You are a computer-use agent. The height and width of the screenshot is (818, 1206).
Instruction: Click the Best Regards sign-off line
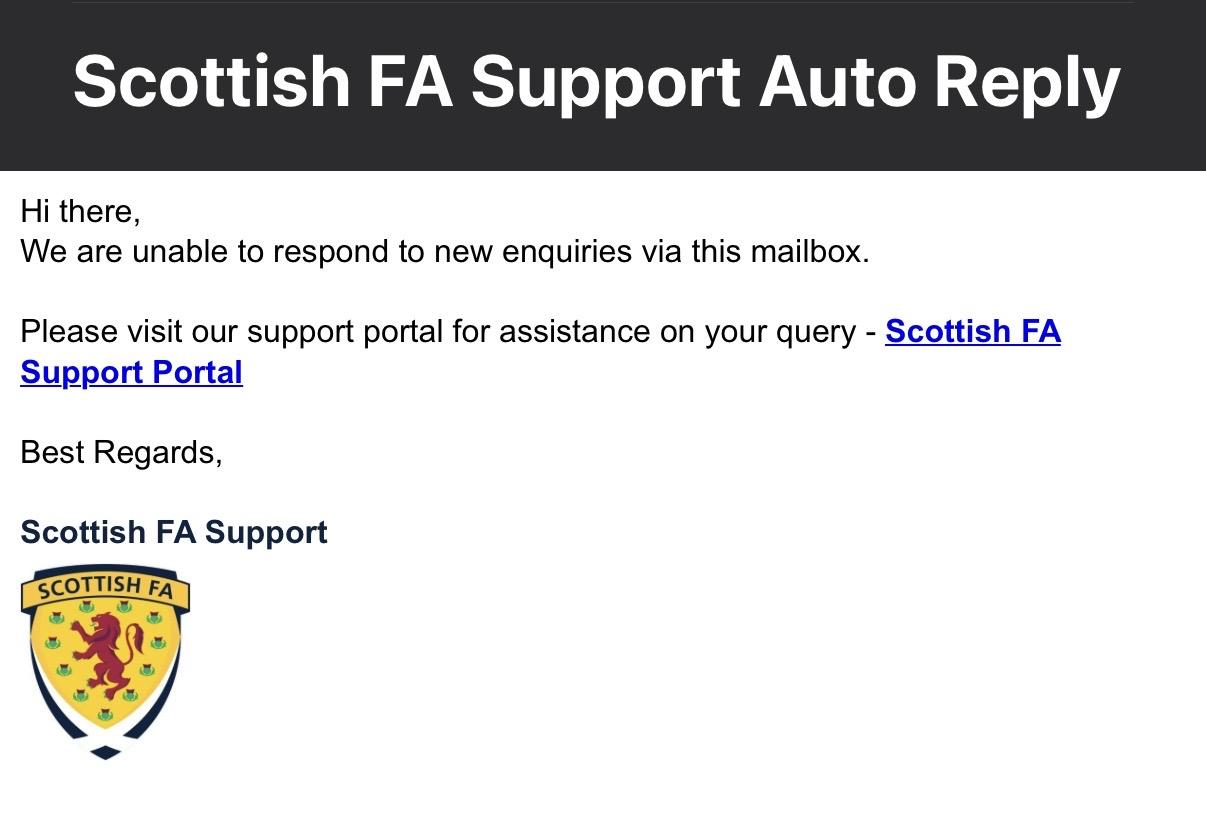pos(121,453)
